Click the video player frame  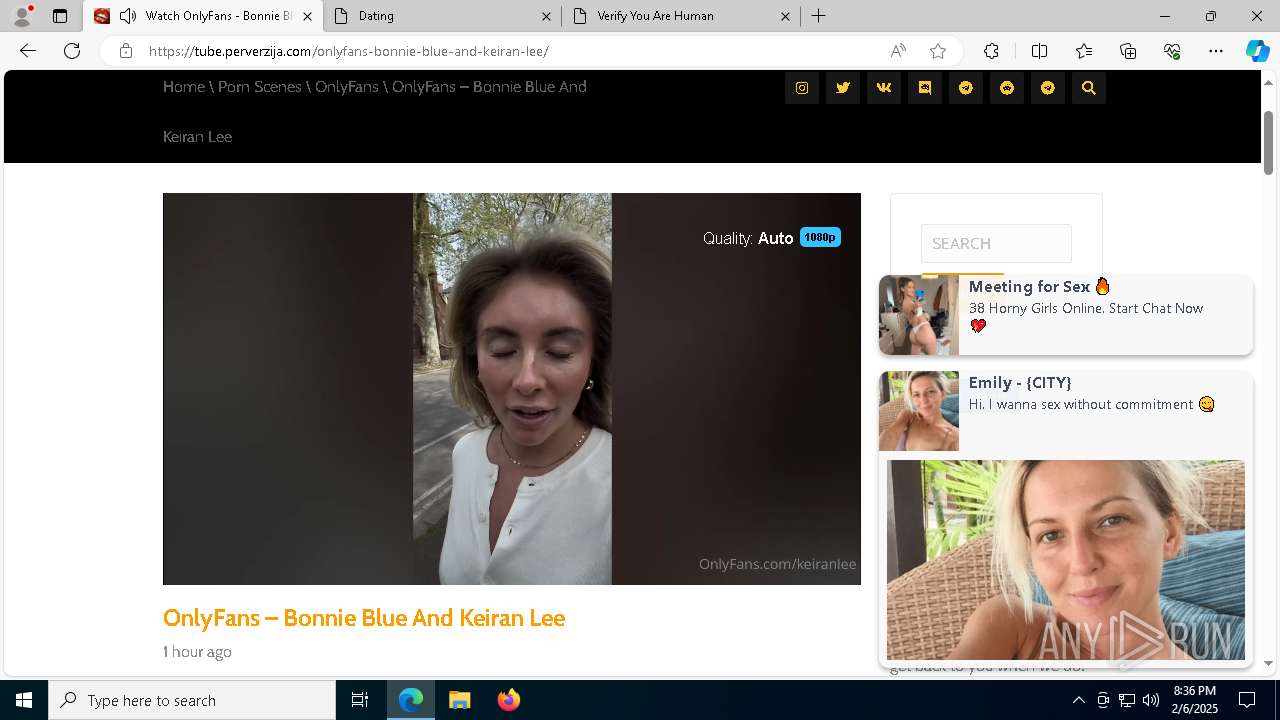point(512,389)
